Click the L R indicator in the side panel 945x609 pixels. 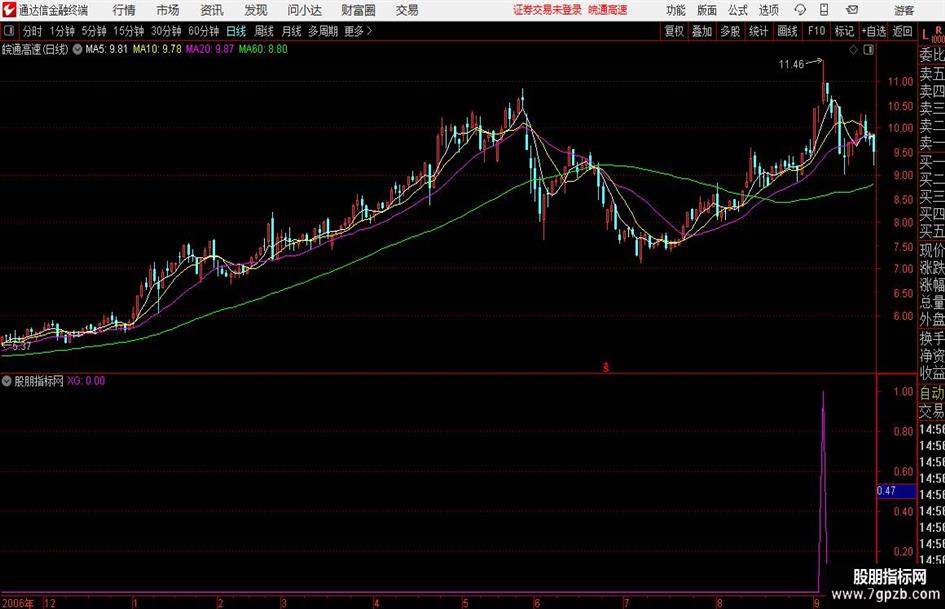coord(933,35)
